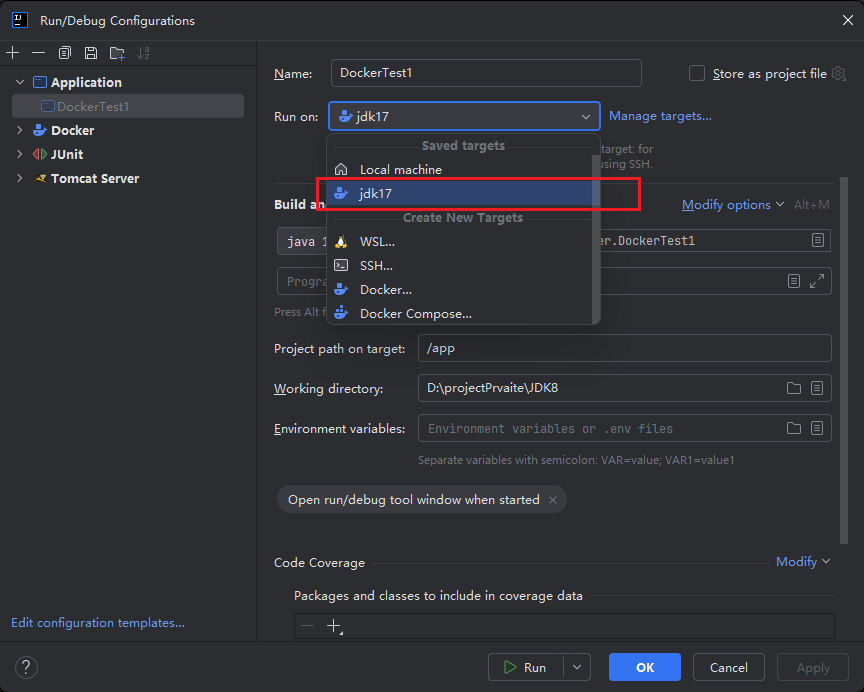The height and width of the screenshot is (692, 864).
Task: Open main class expand list icon
Action: tap(818, 240)
